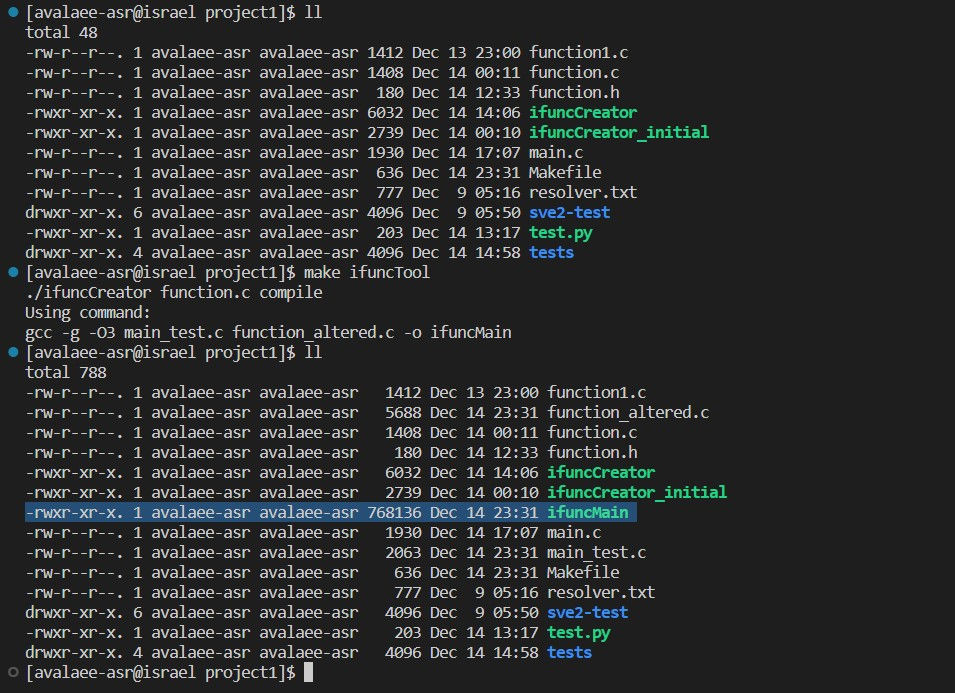The width and height of the screenshot is (955, 693).
Task: Click test.py in the first listing
Action: tap(560, 232)
